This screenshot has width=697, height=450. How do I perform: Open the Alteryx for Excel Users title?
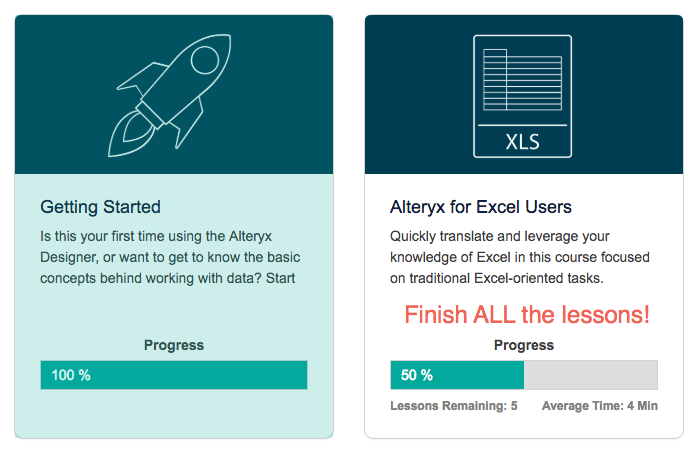click(480, 208)
